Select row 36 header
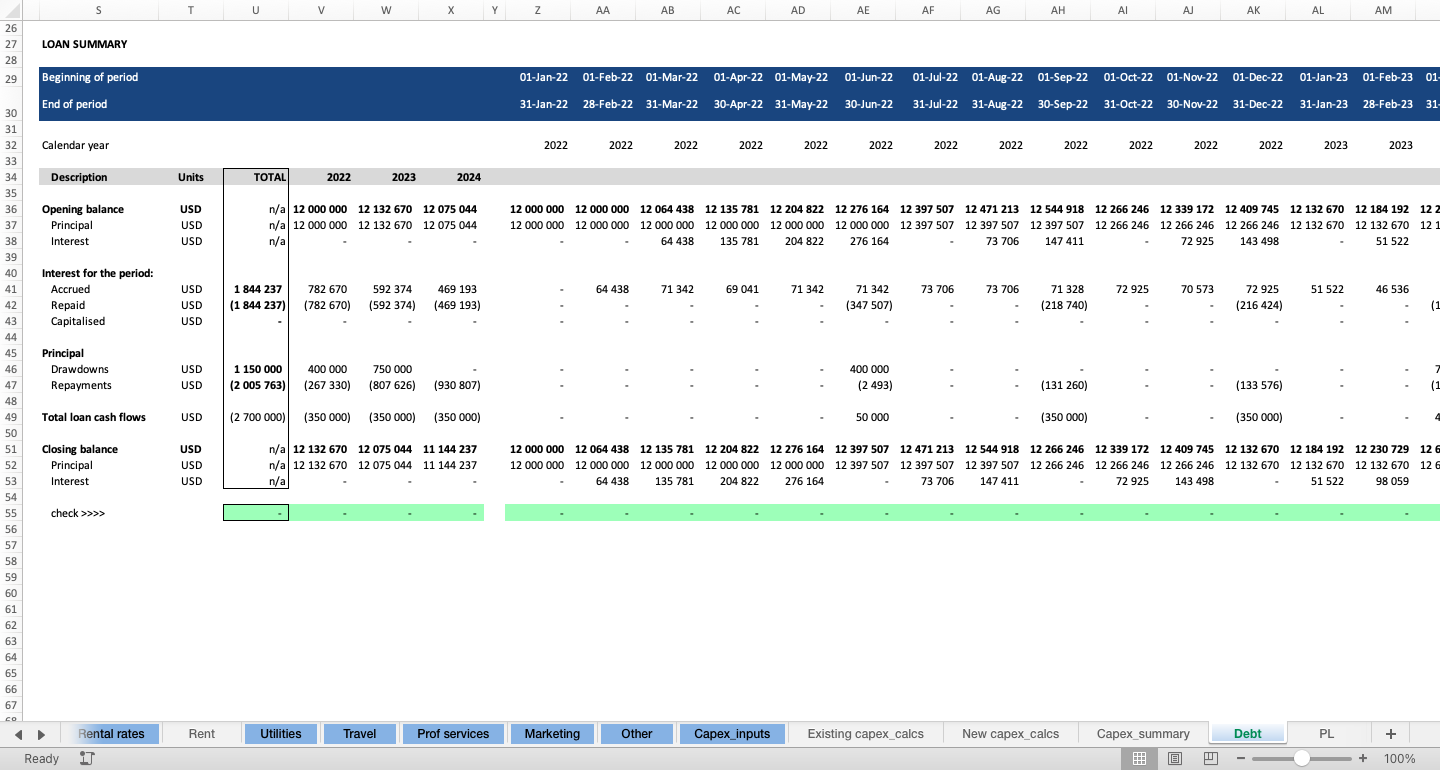The image size is (1440, 770). click(12, 209)
